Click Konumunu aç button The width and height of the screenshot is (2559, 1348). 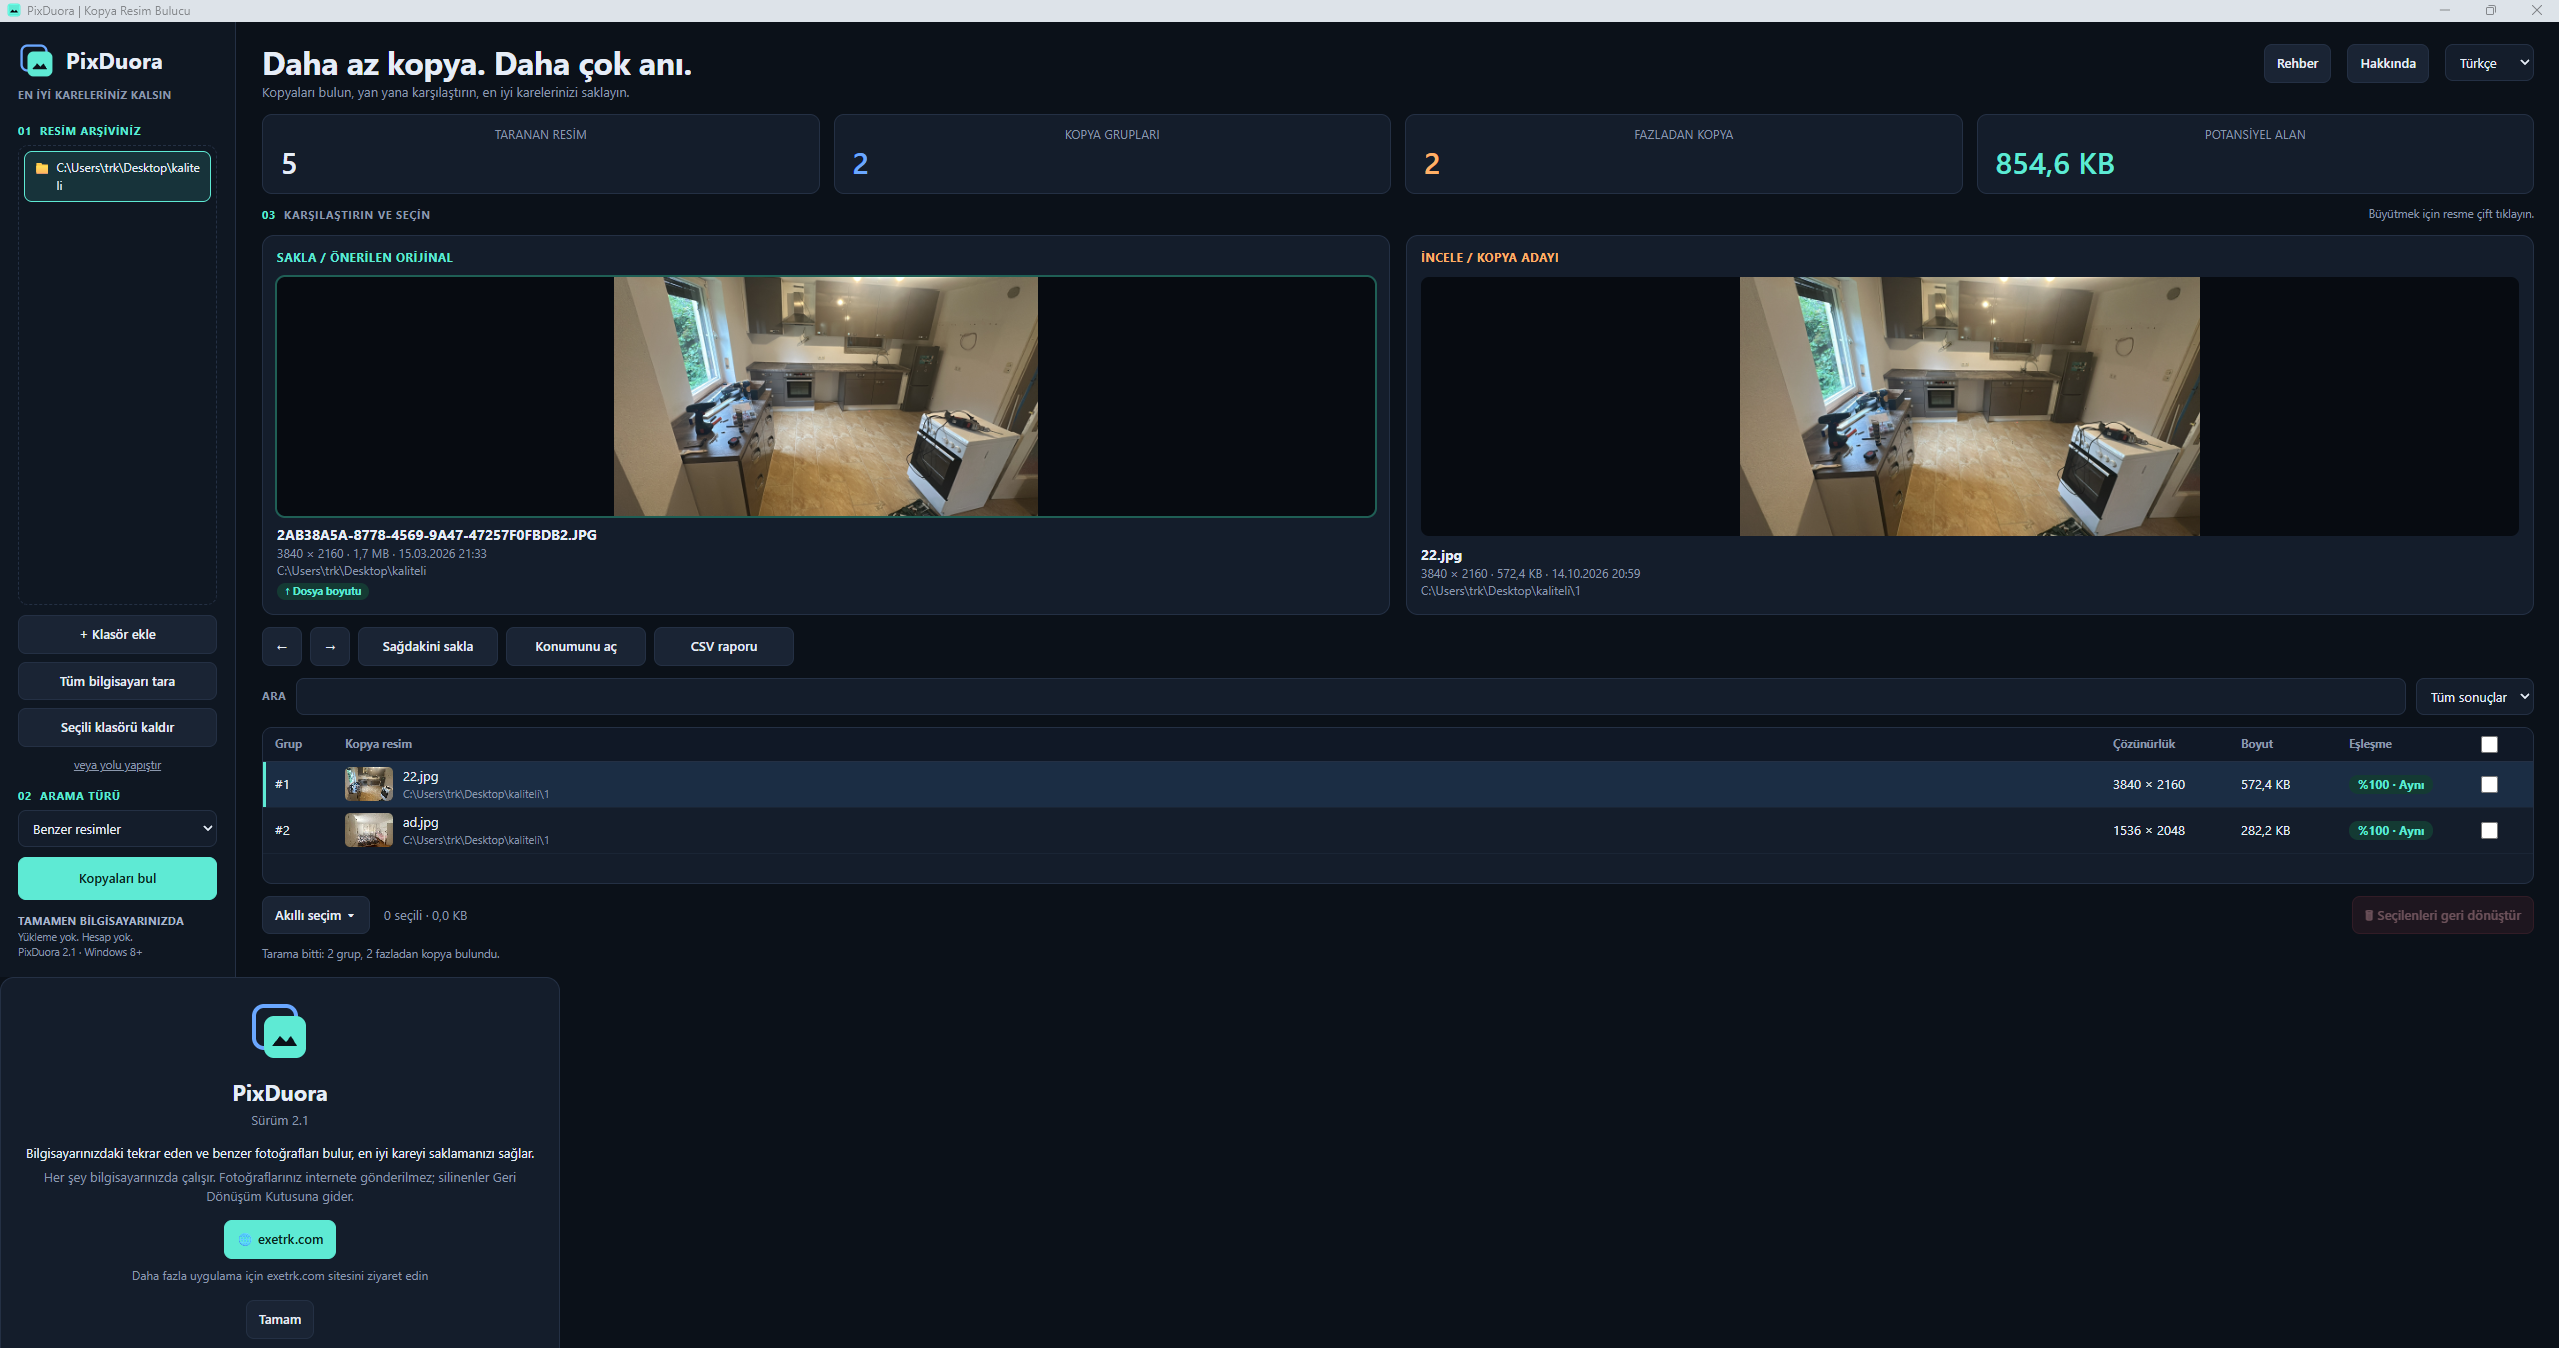(x=575, y=646)
